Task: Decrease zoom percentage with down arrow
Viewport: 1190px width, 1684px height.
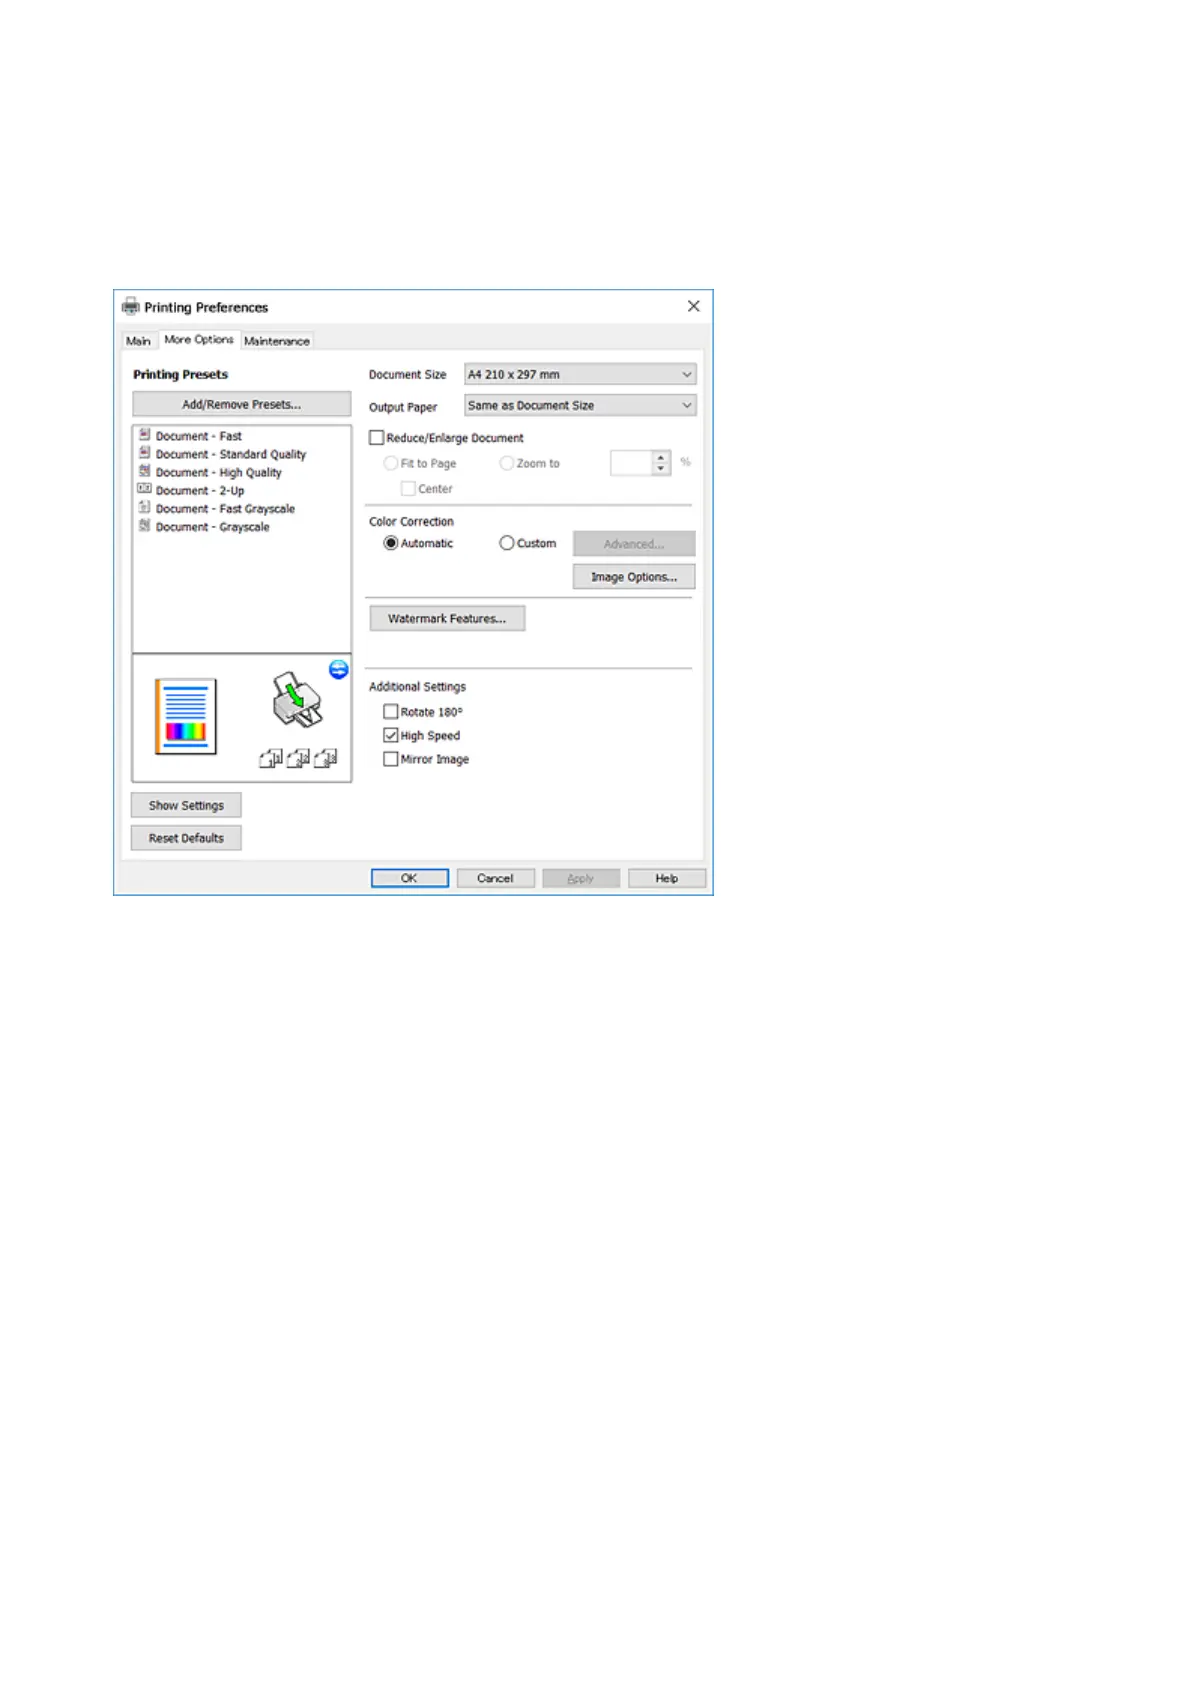Action: (661, 468)
